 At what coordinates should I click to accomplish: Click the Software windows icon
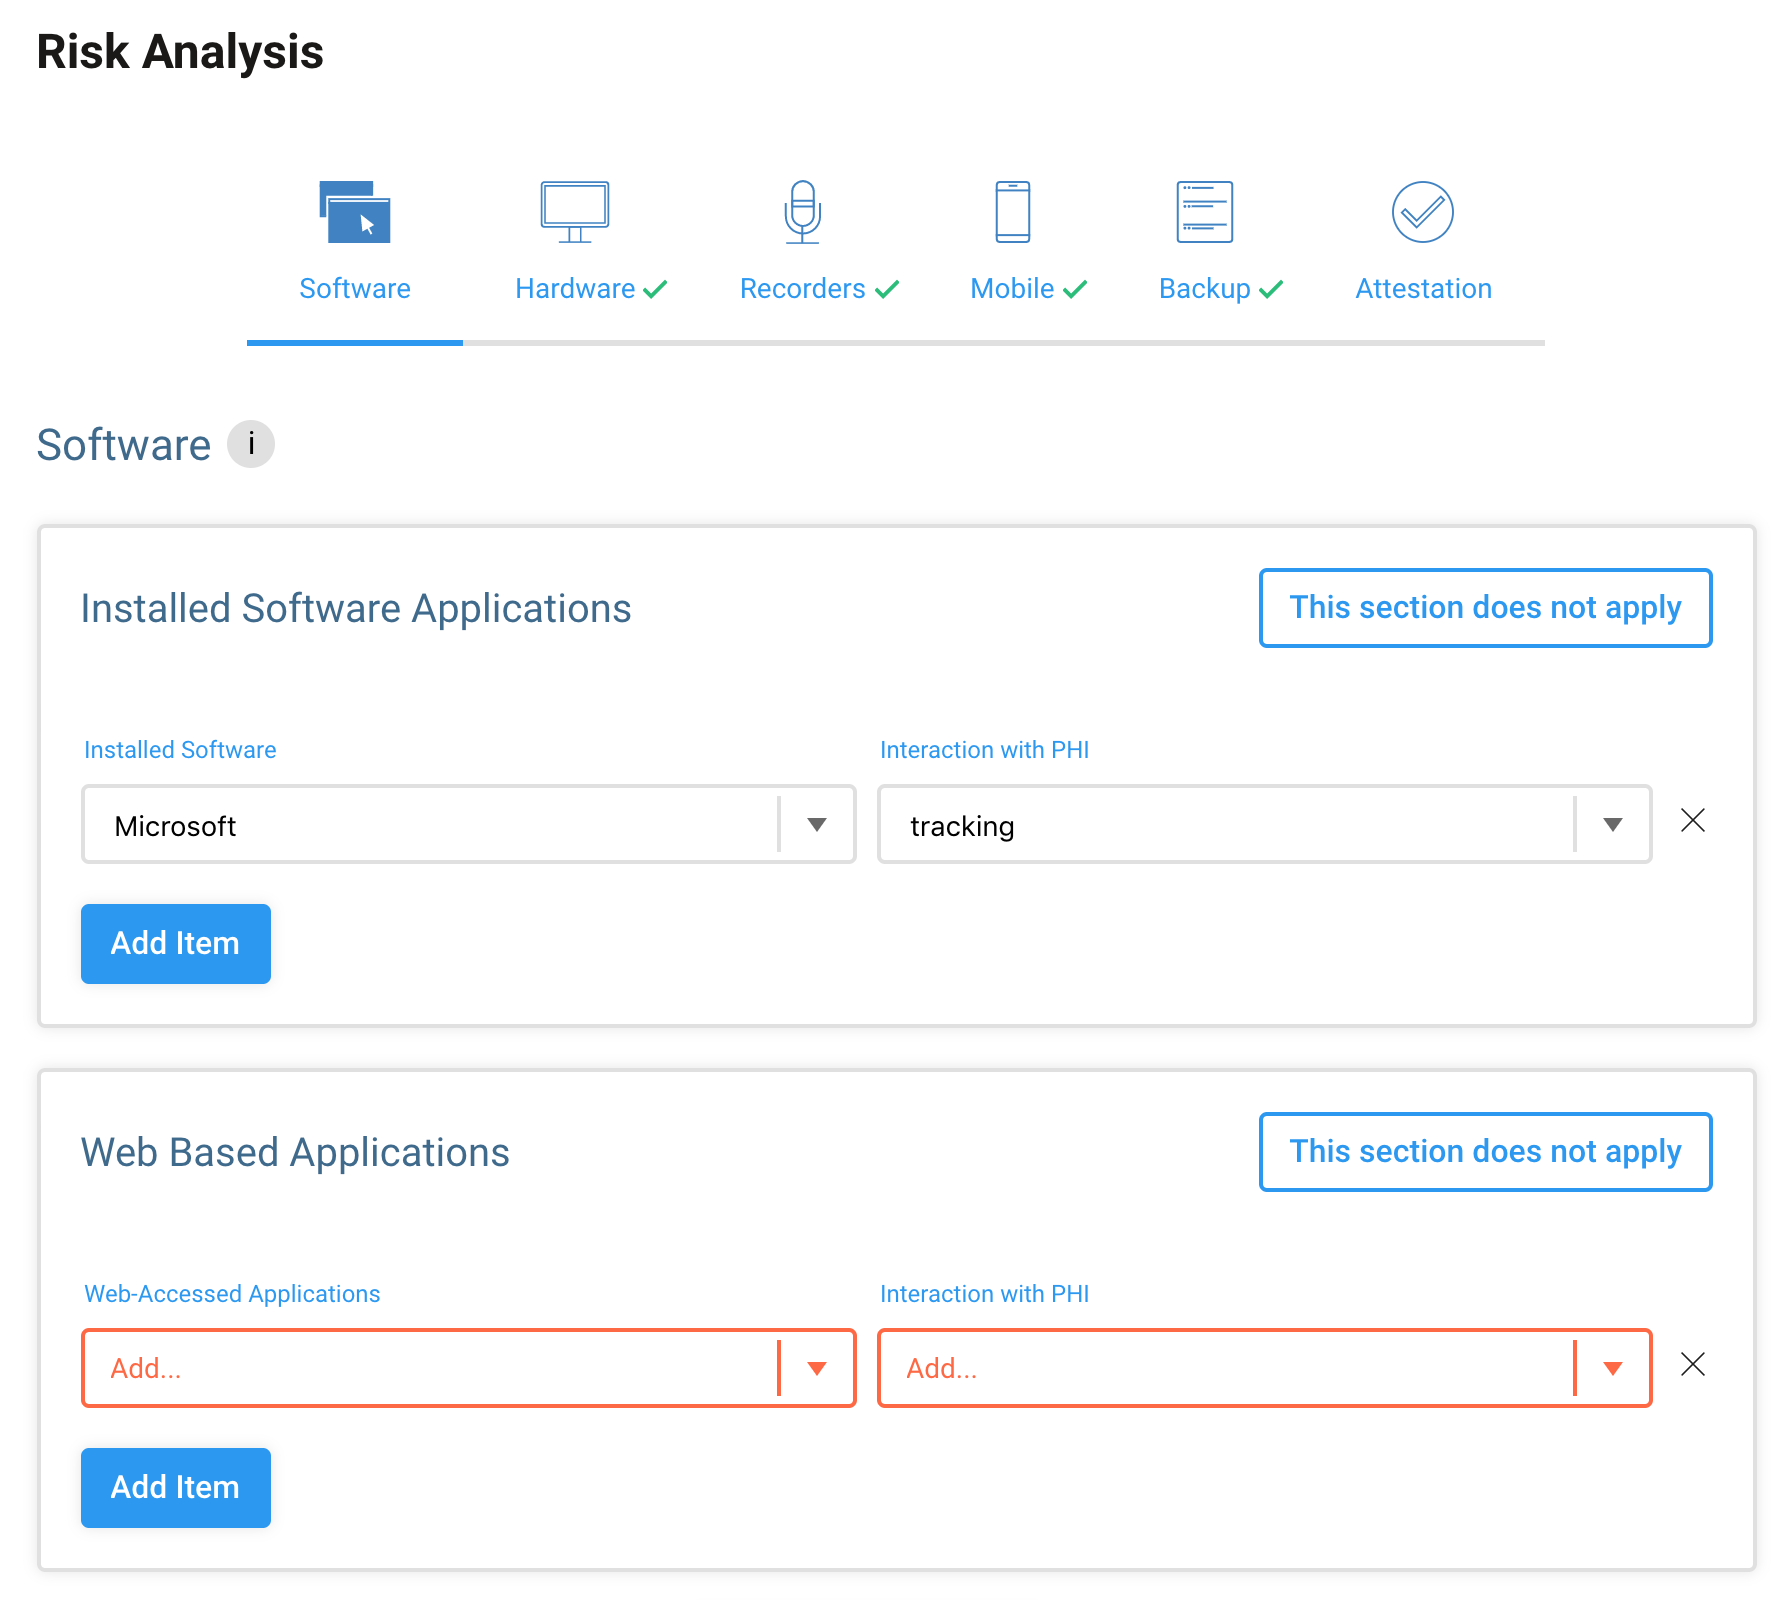coord(355,212)
